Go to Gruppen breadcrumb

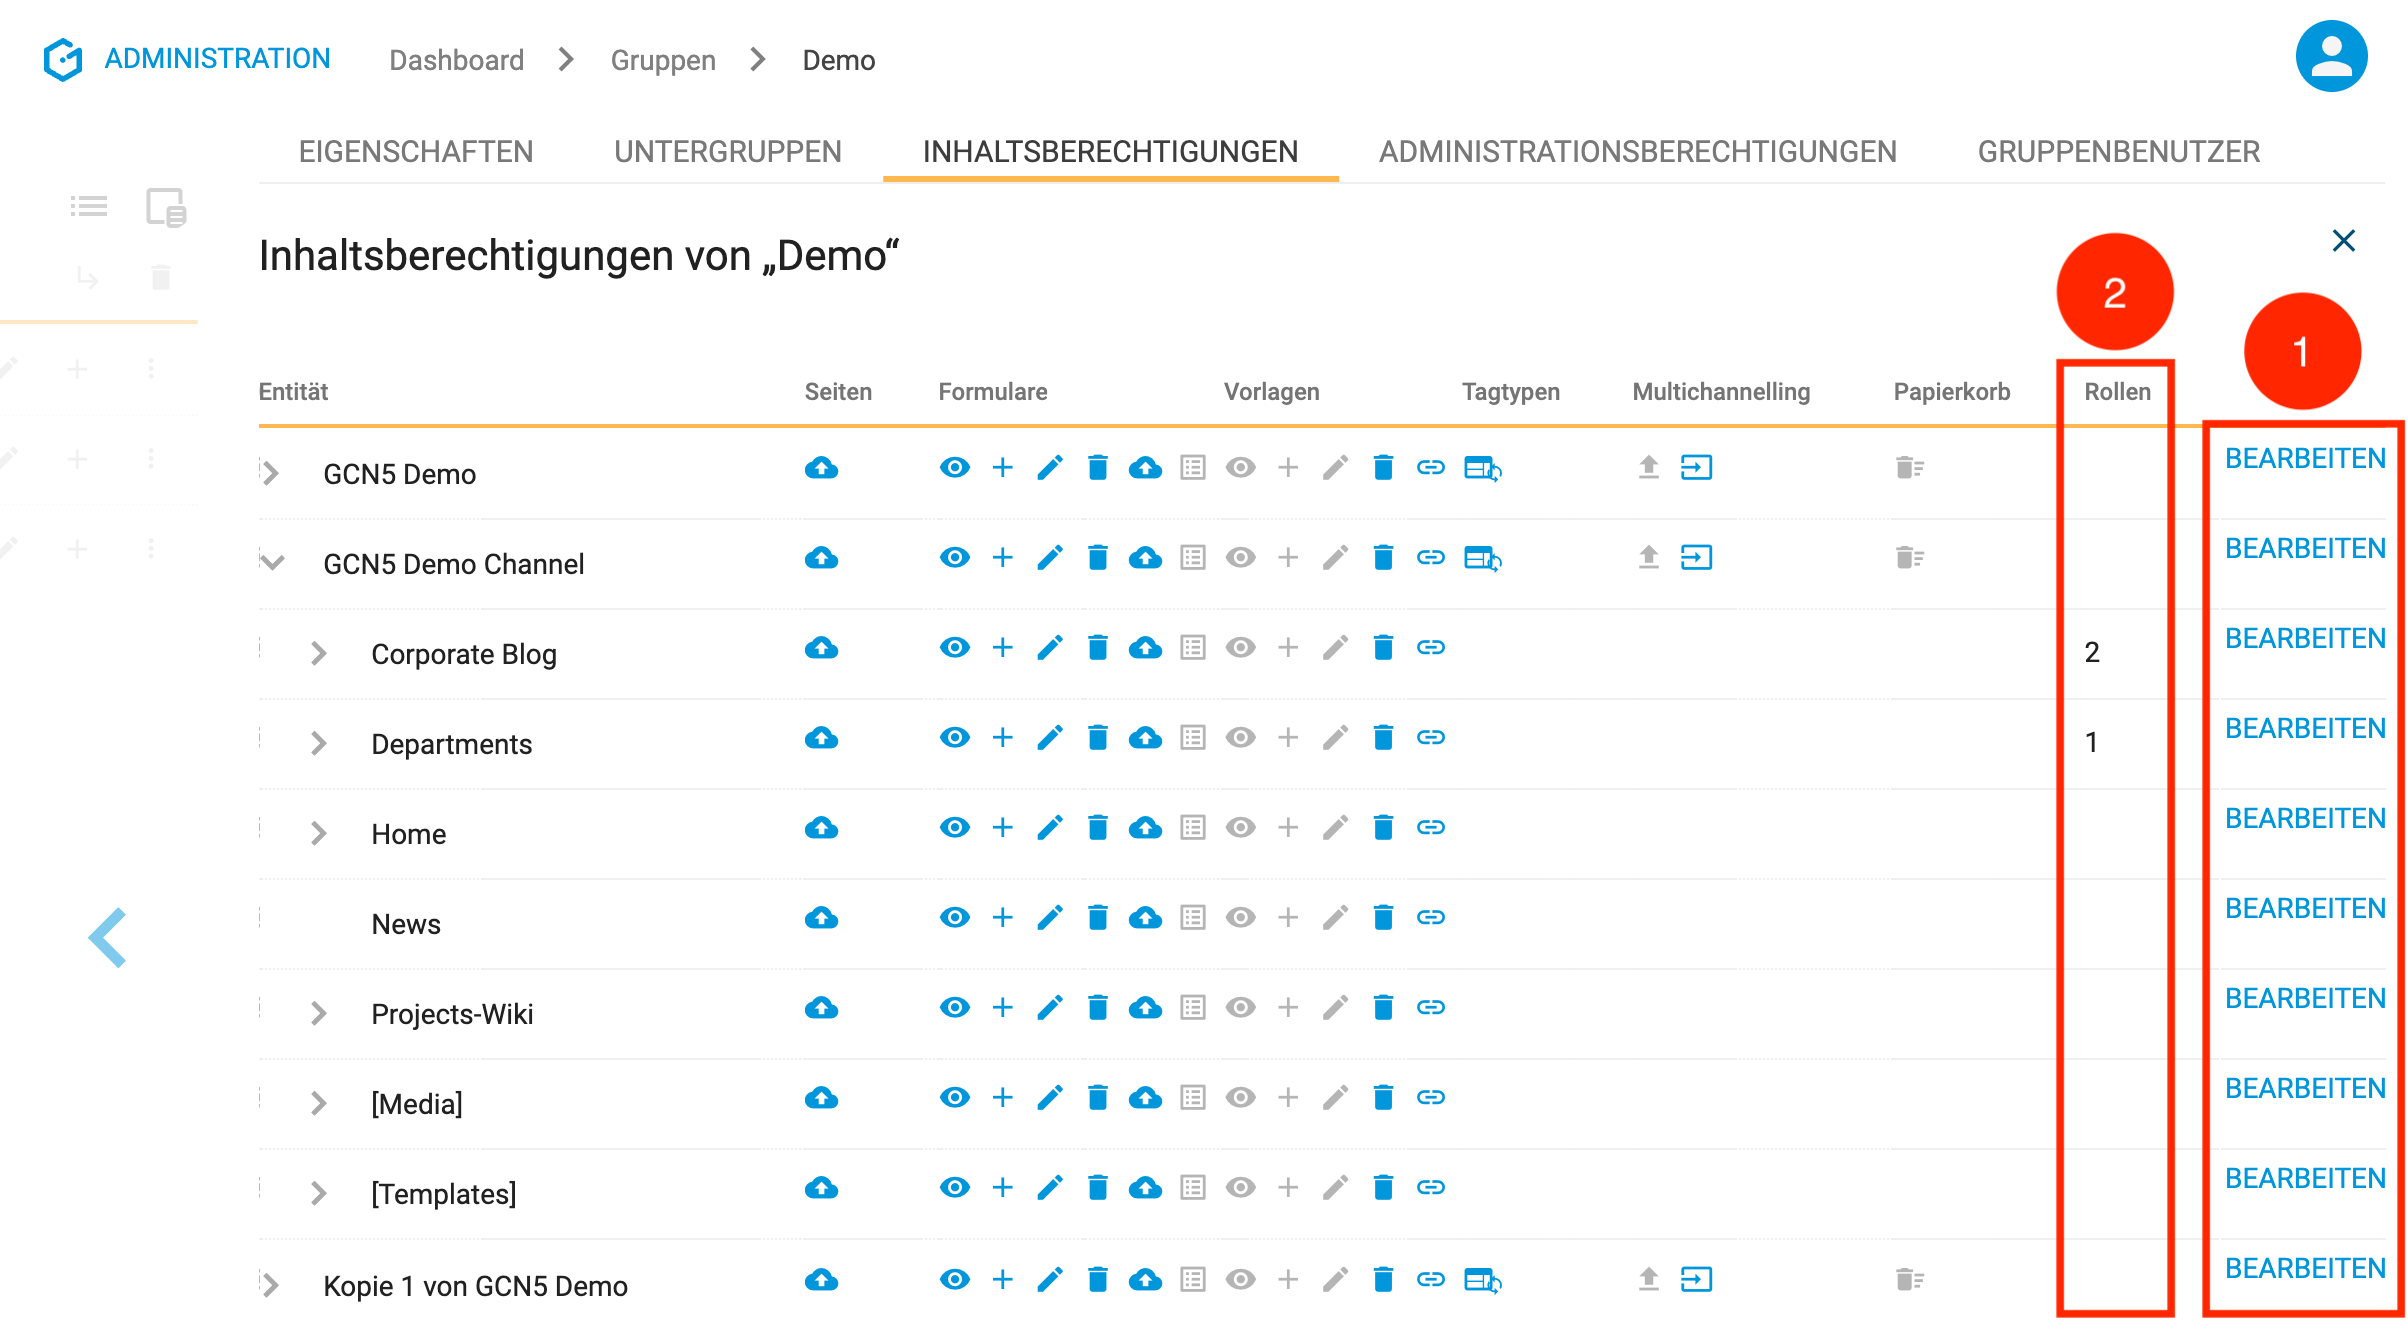coord(663,60)
